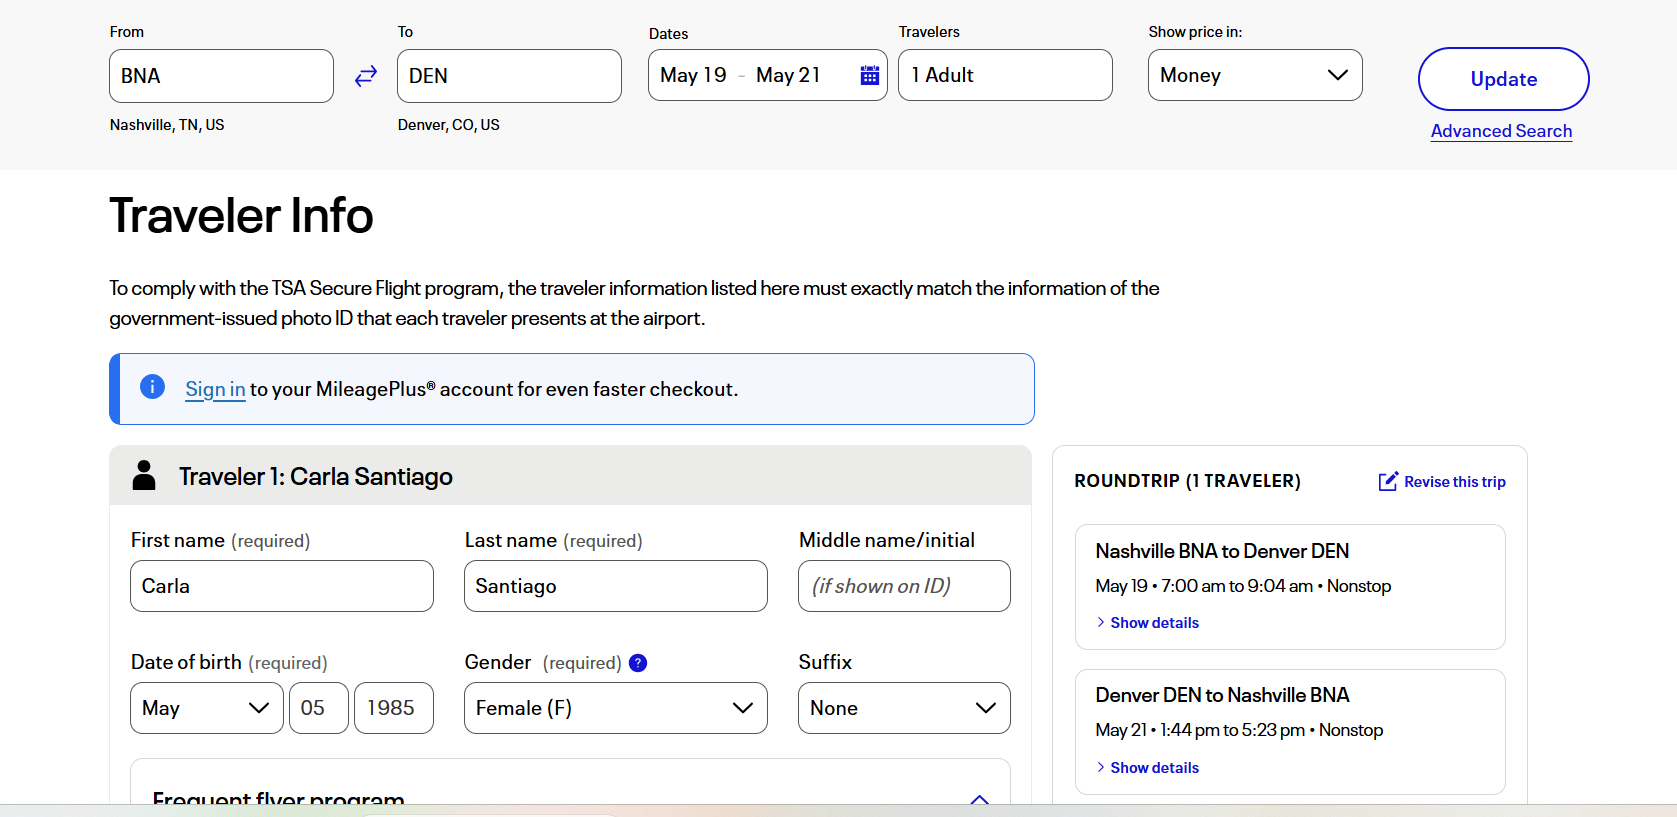Open the Gender Female (F) dropdown
The height and width of the screenshot is (817, 1677).
coord(616,708)
